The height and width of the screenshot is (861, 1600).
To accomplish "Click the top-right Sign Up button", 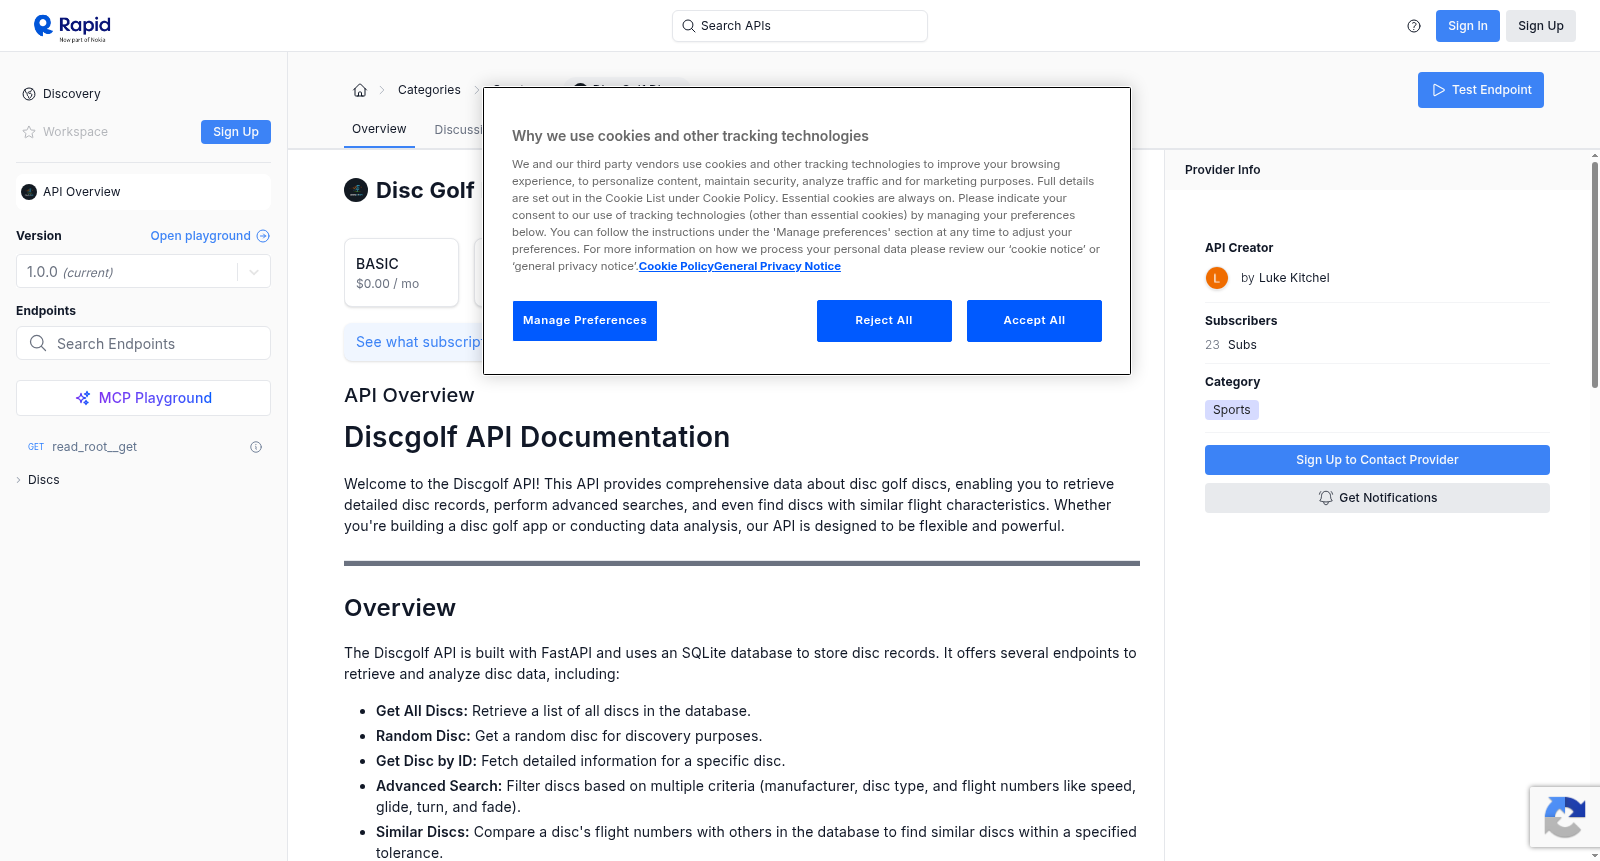I will [1540, 26].
